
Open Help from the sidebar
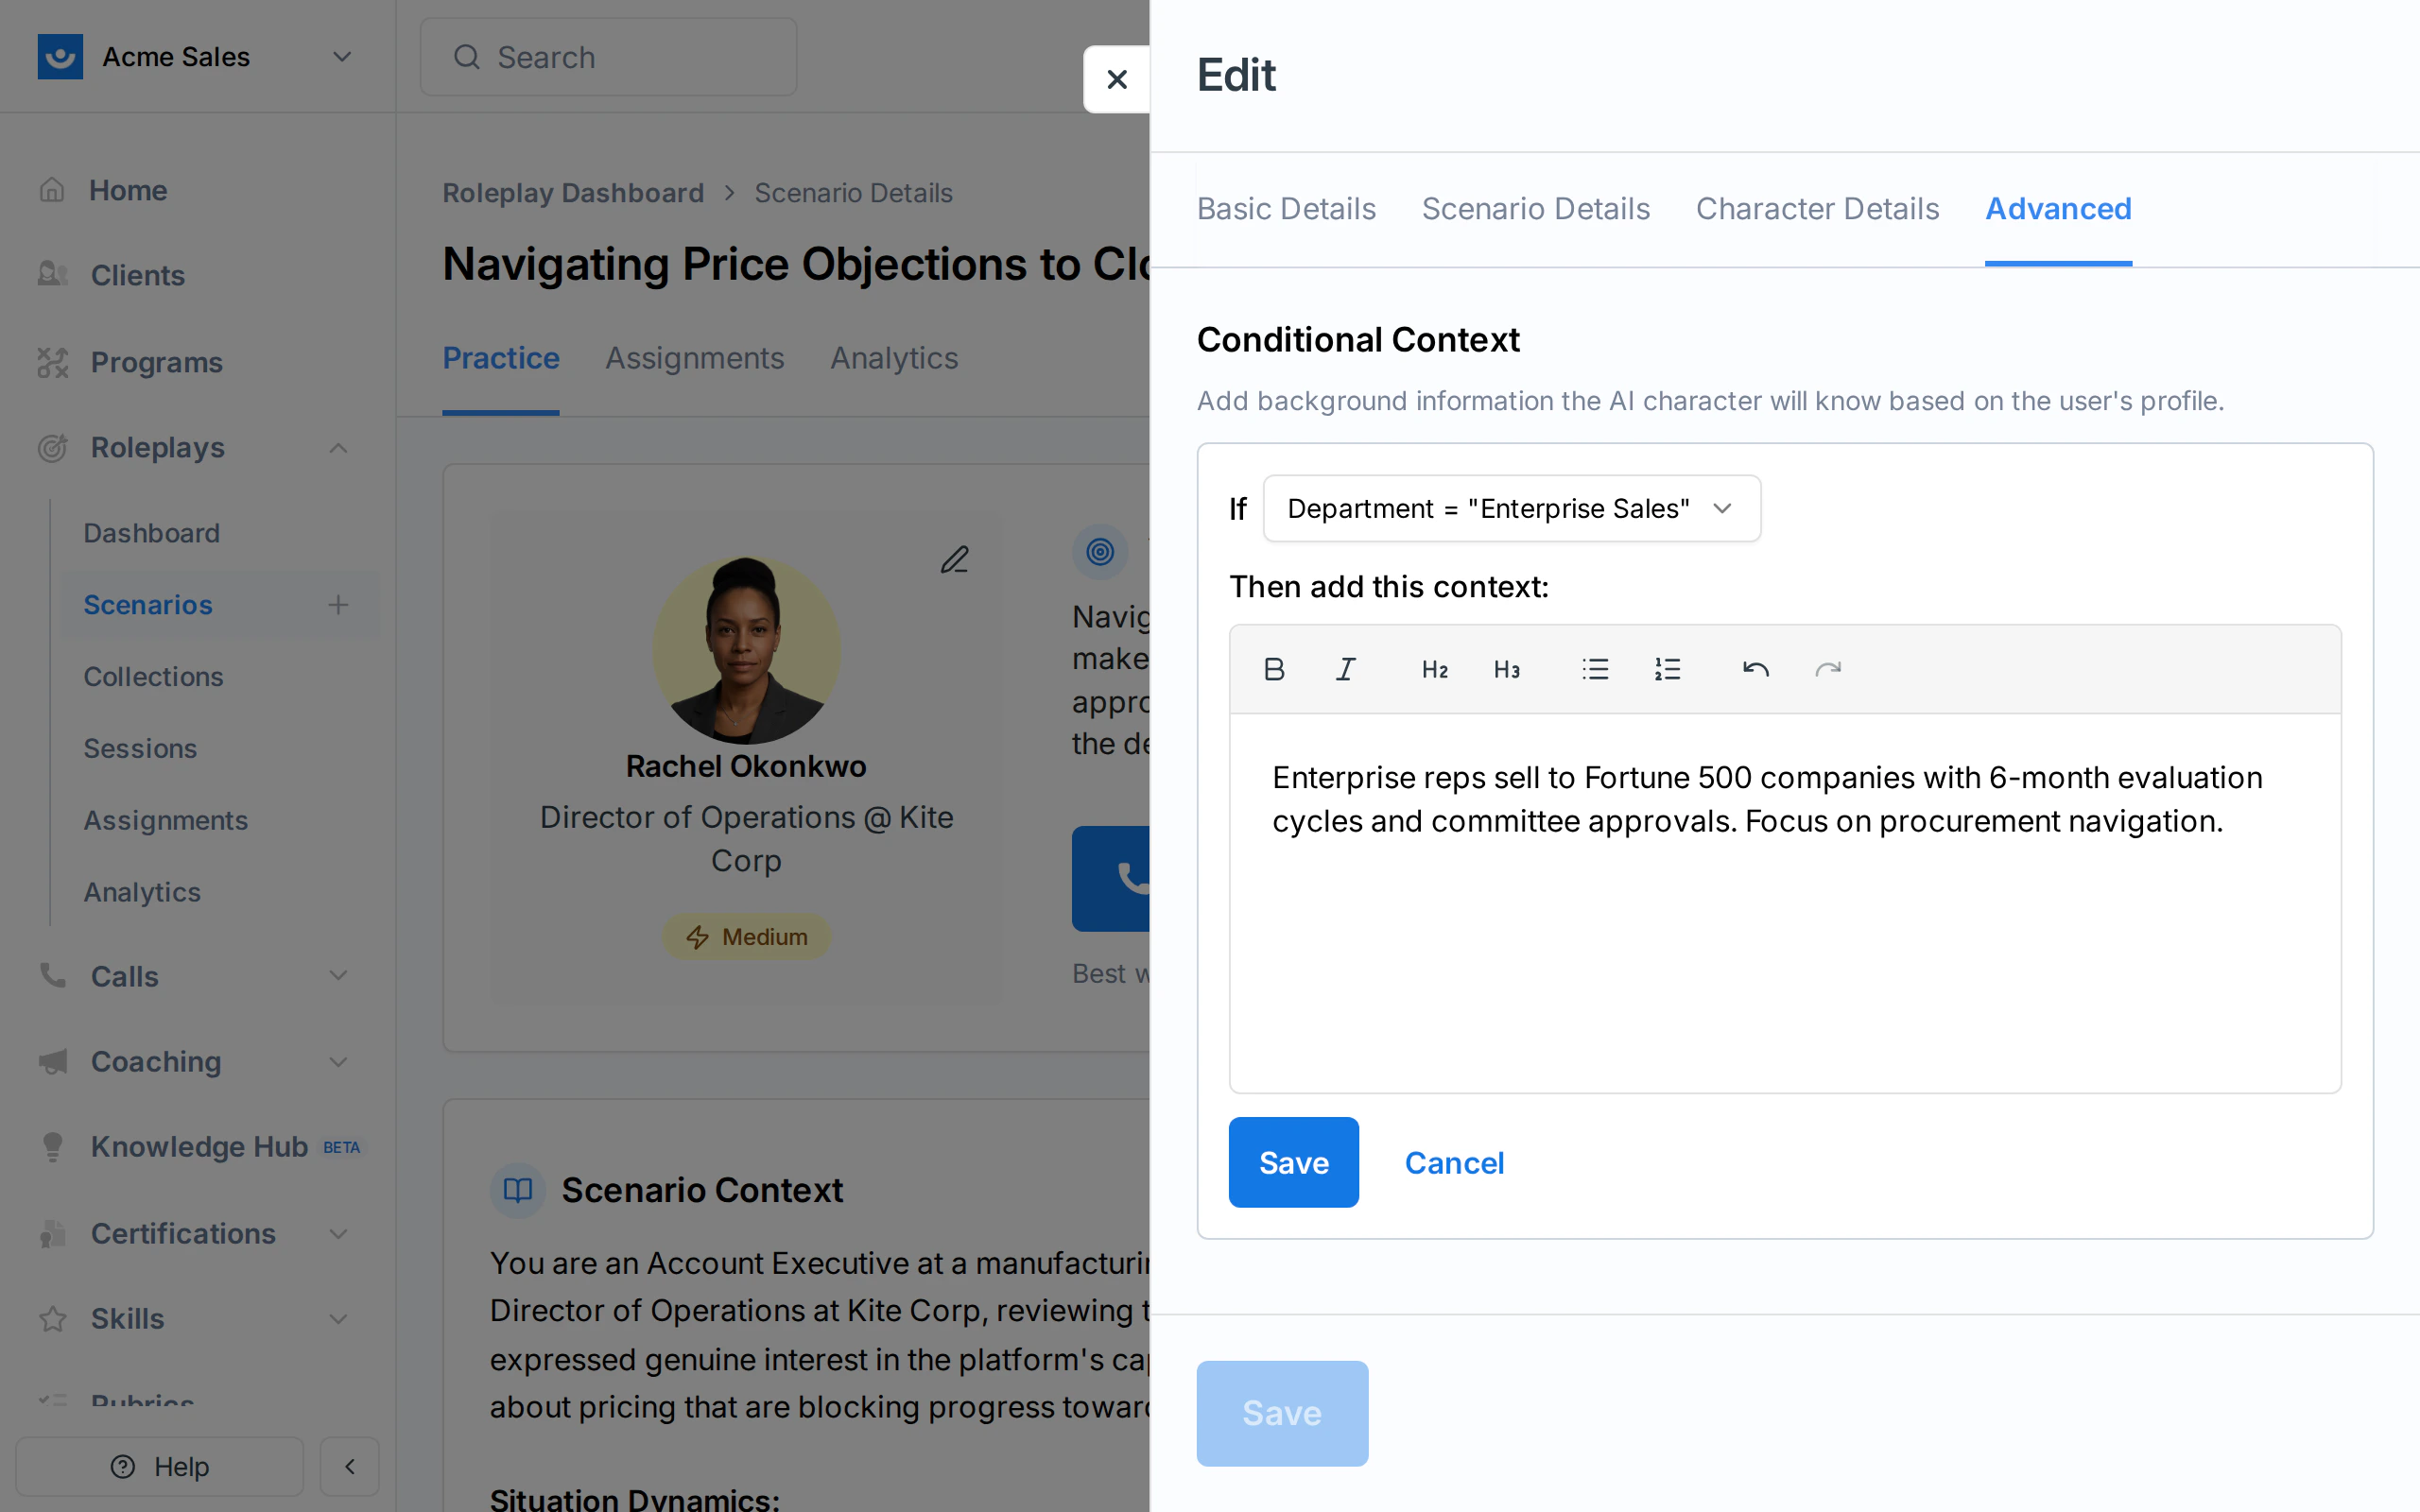(x=159, y=1466)
